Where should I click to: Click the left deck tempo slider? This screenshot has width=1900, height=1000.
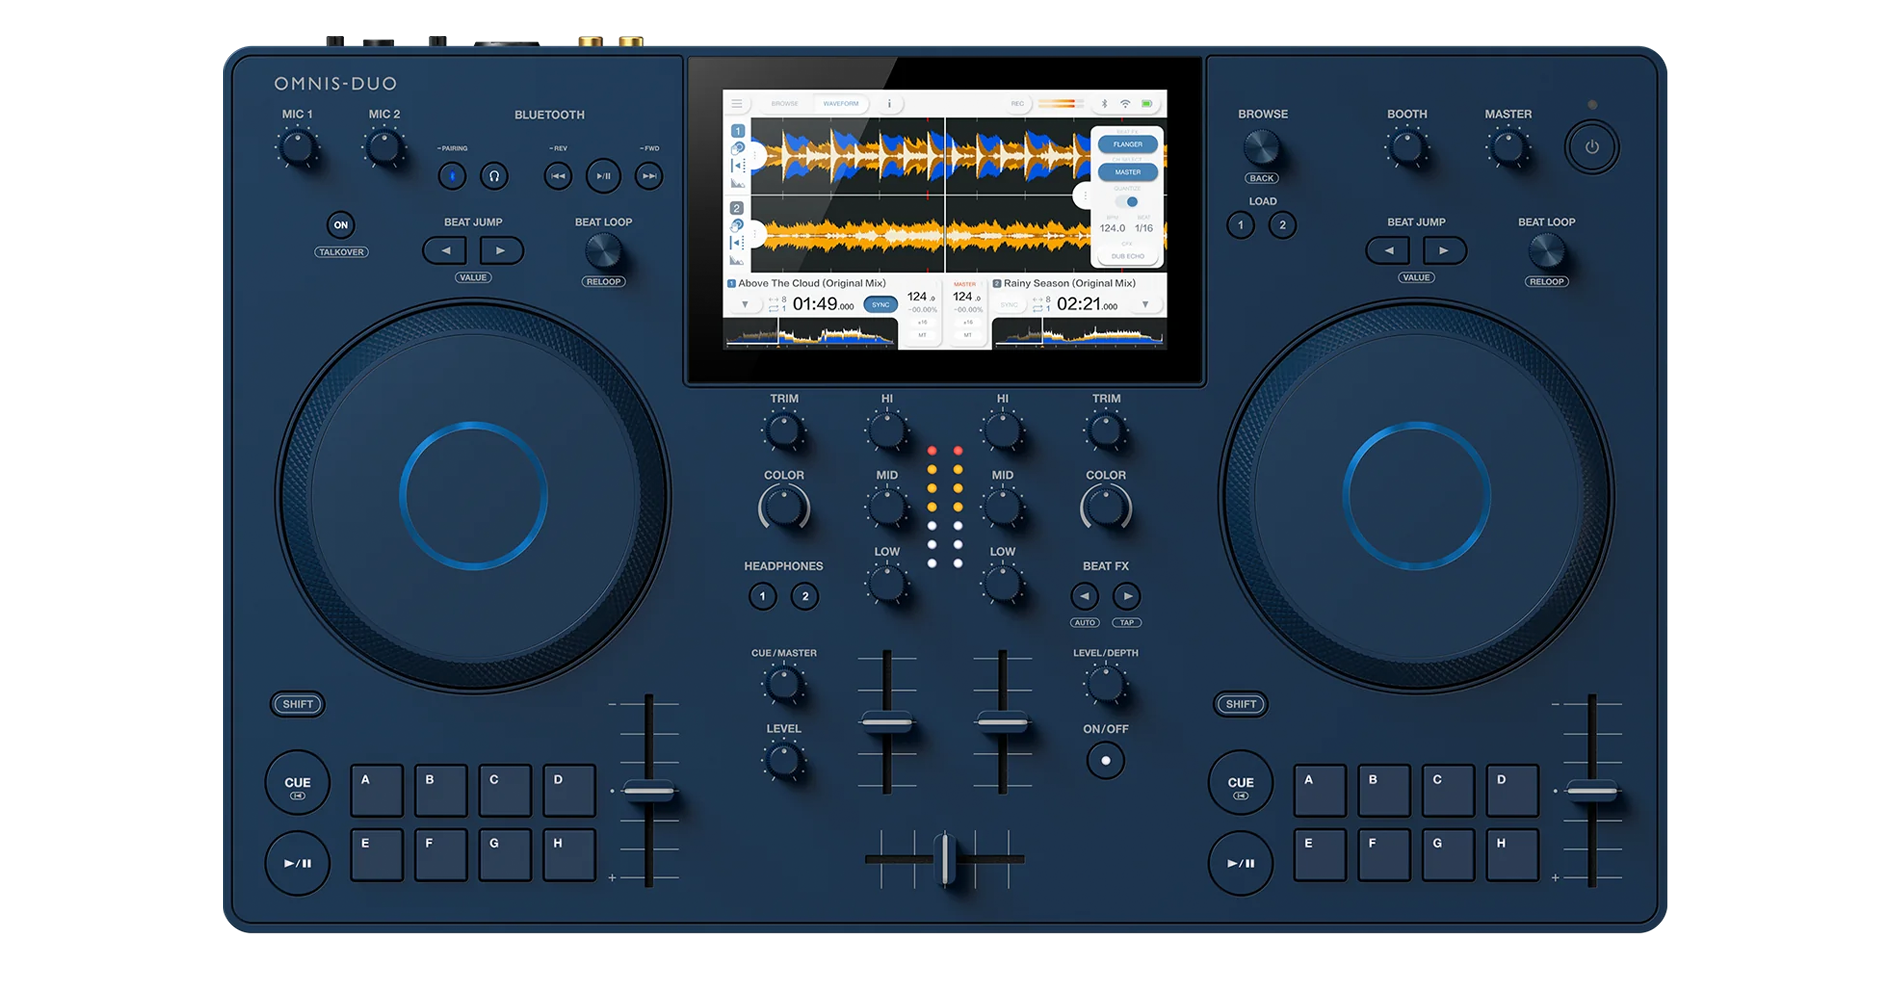tap(649, 791)
